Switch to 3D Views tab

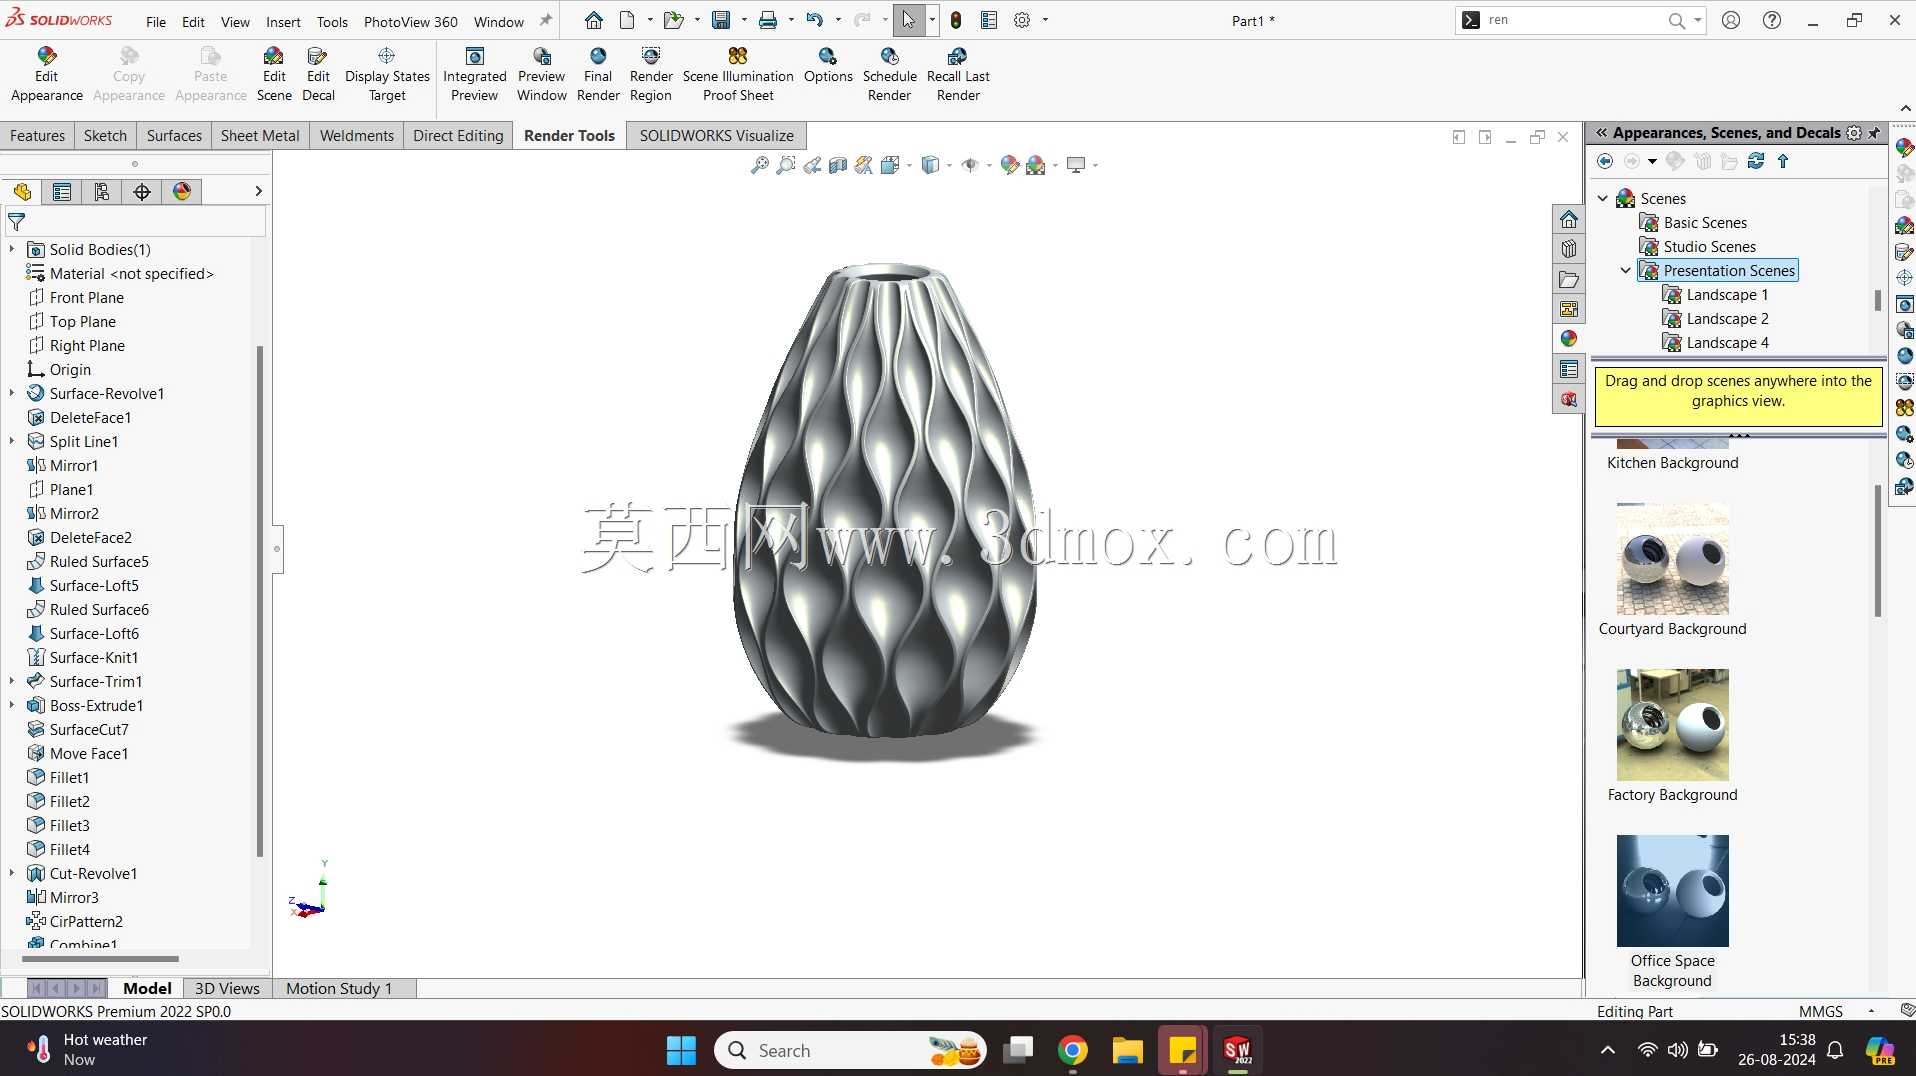[x=227, y=988]
